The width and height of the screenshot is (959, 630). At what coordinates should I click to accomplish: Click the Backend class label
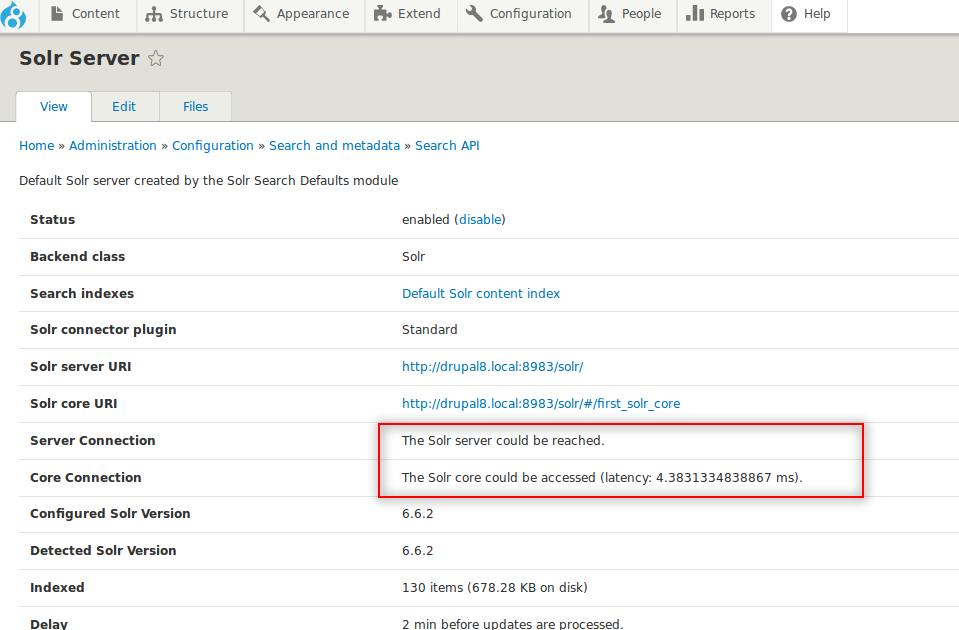78,257
